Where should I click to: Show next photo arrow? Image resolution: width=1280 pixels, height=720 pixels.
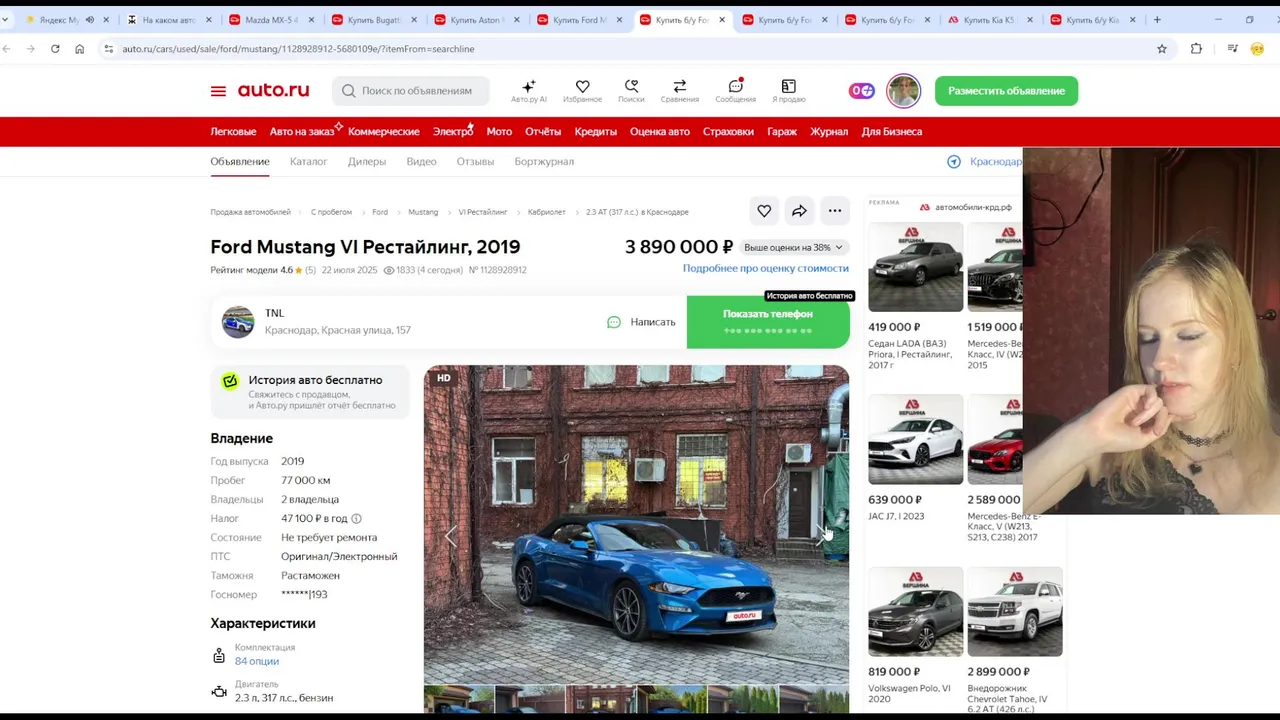(x=823, y=537)
